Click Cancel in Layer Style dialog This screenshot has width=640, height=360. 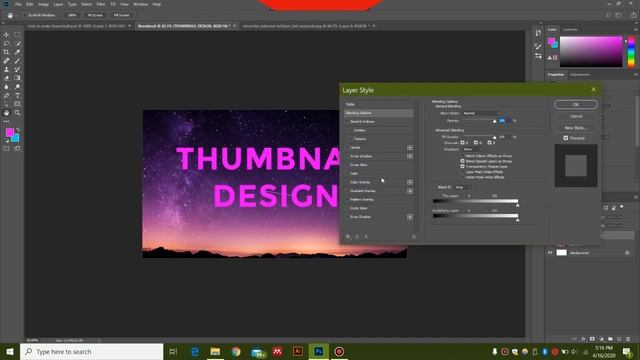pos(576,116)
